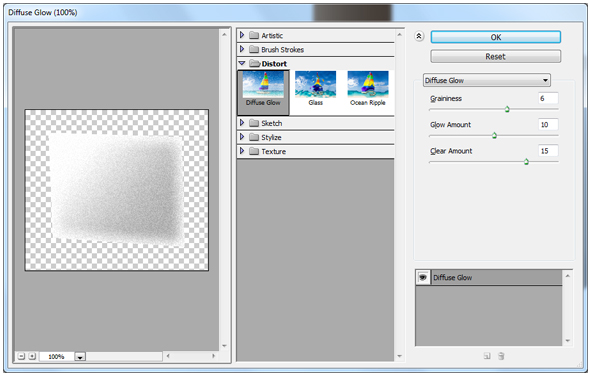The width and height of the screenshot is (590, 378).
Task: Click the Graininess label
Action: 446,99
